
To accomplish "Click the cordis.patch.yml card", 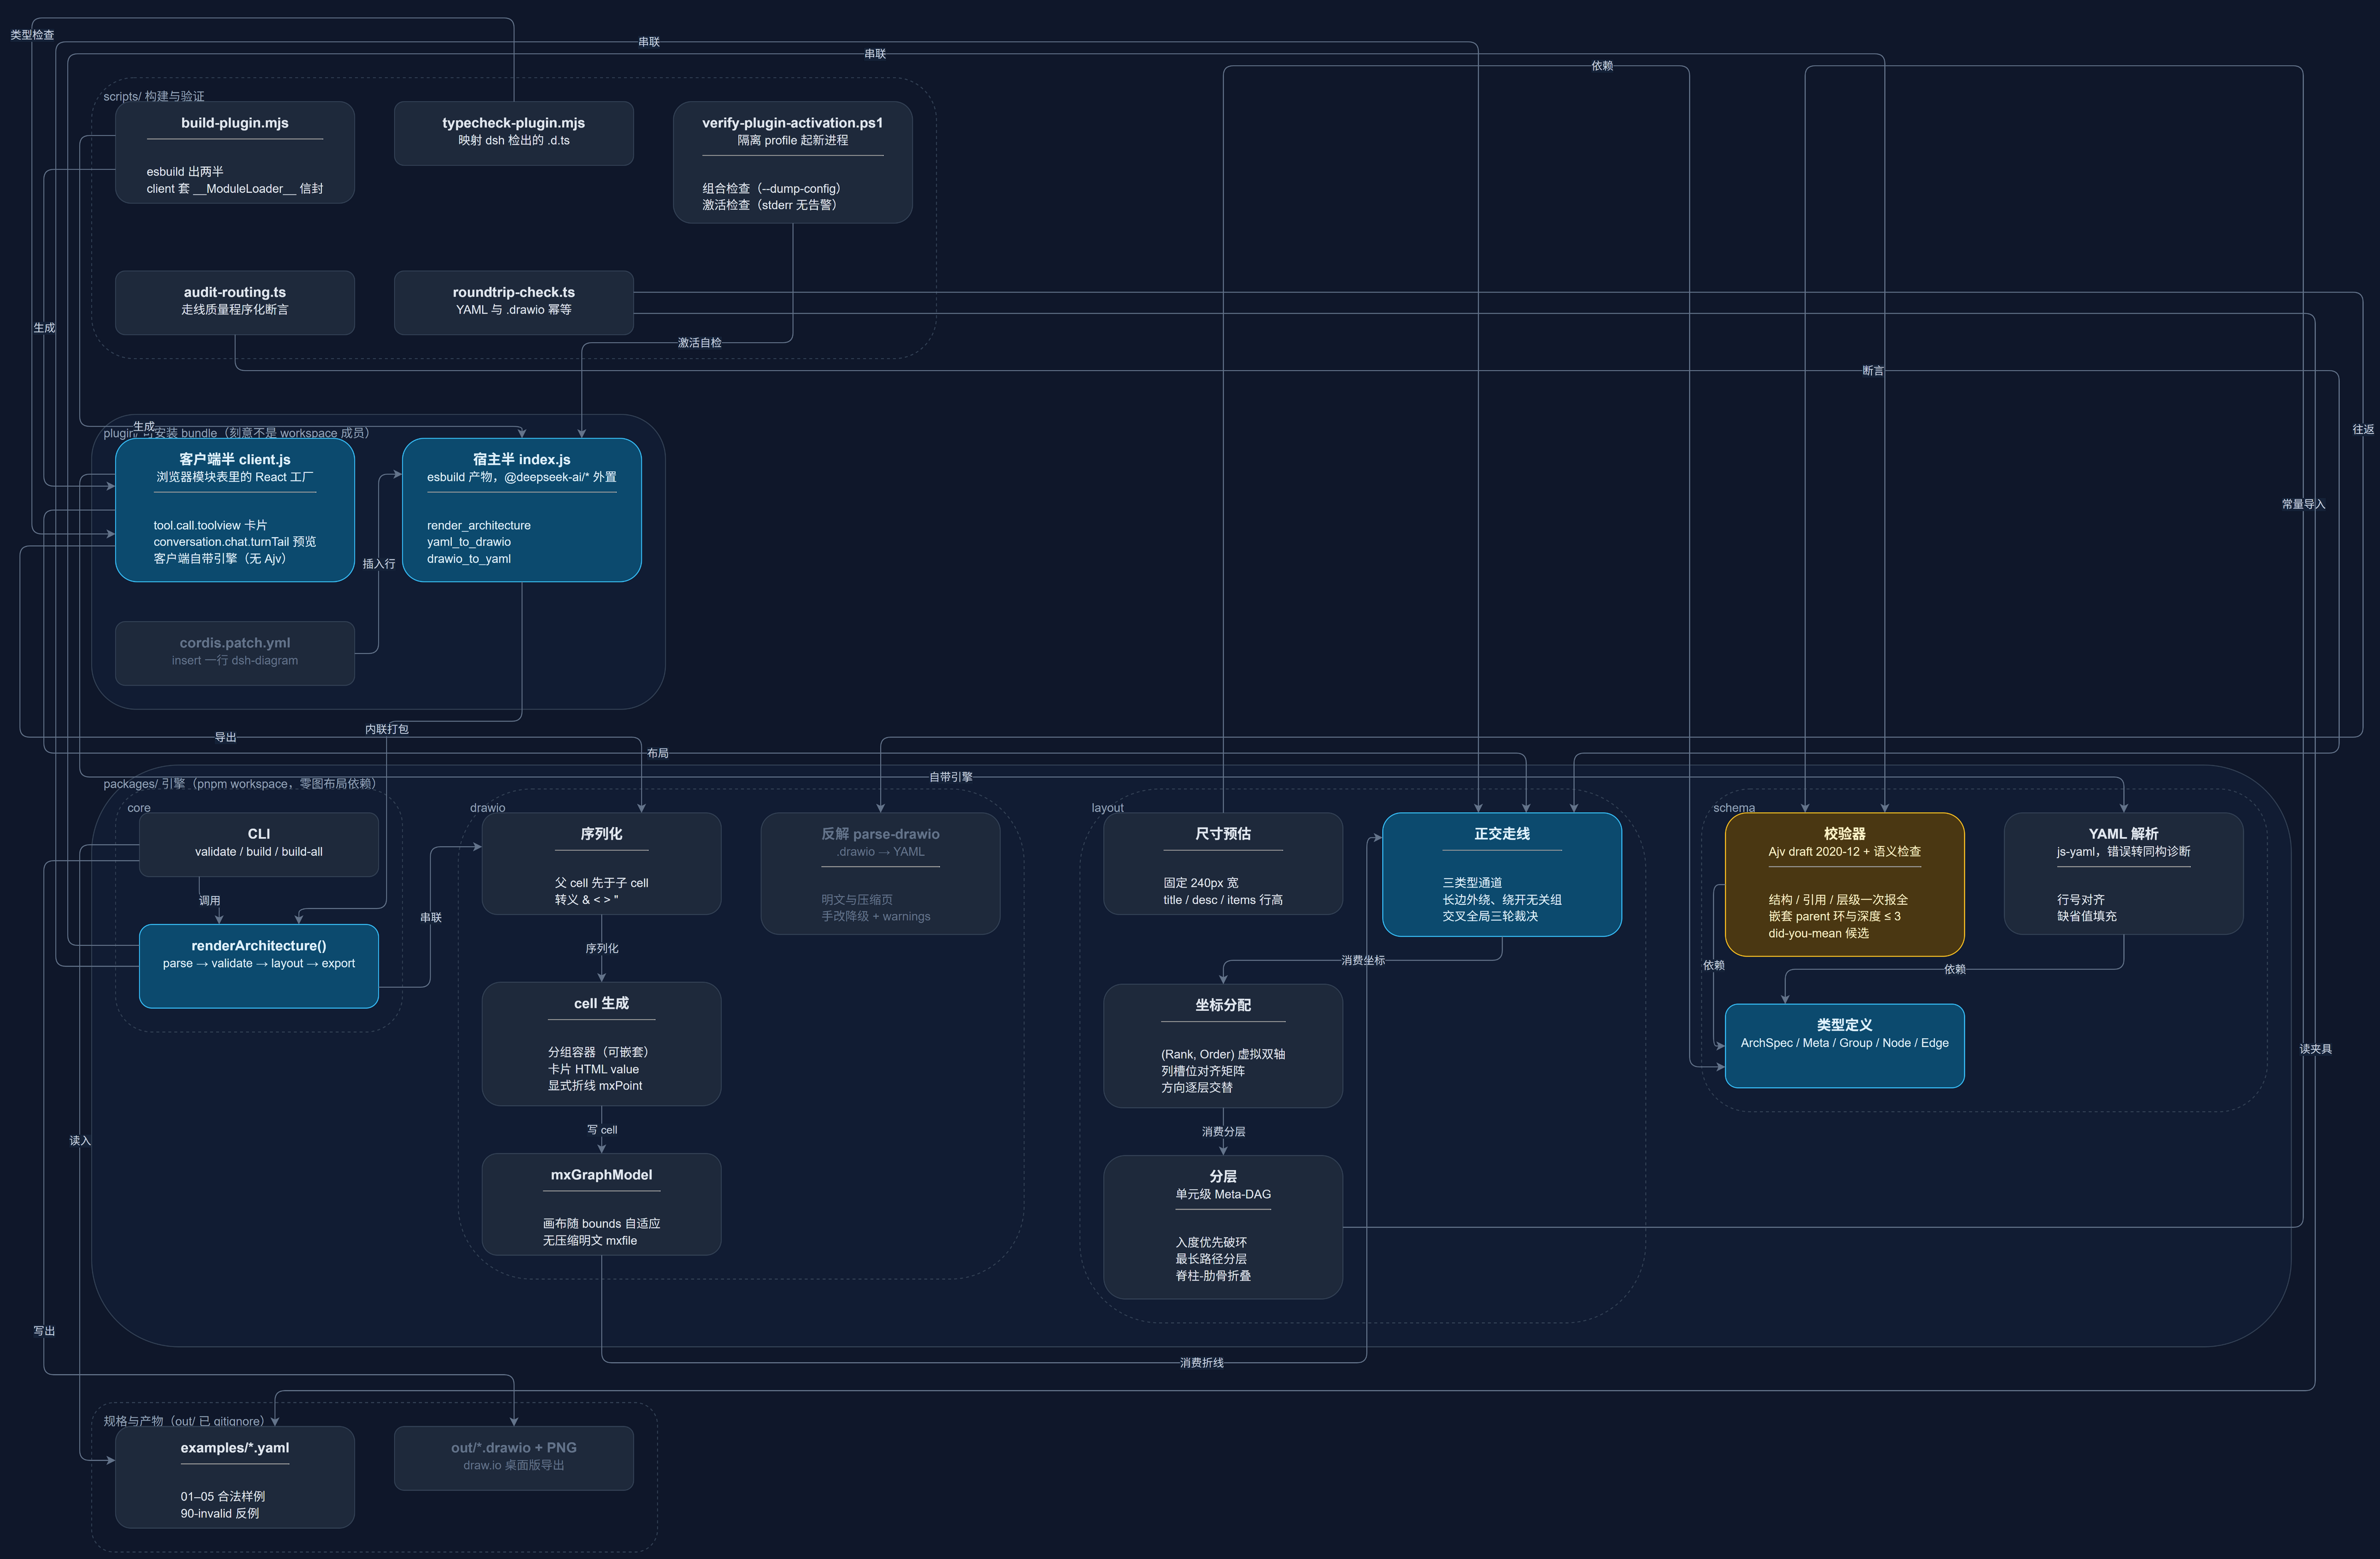I will click(x=235, y=653).
